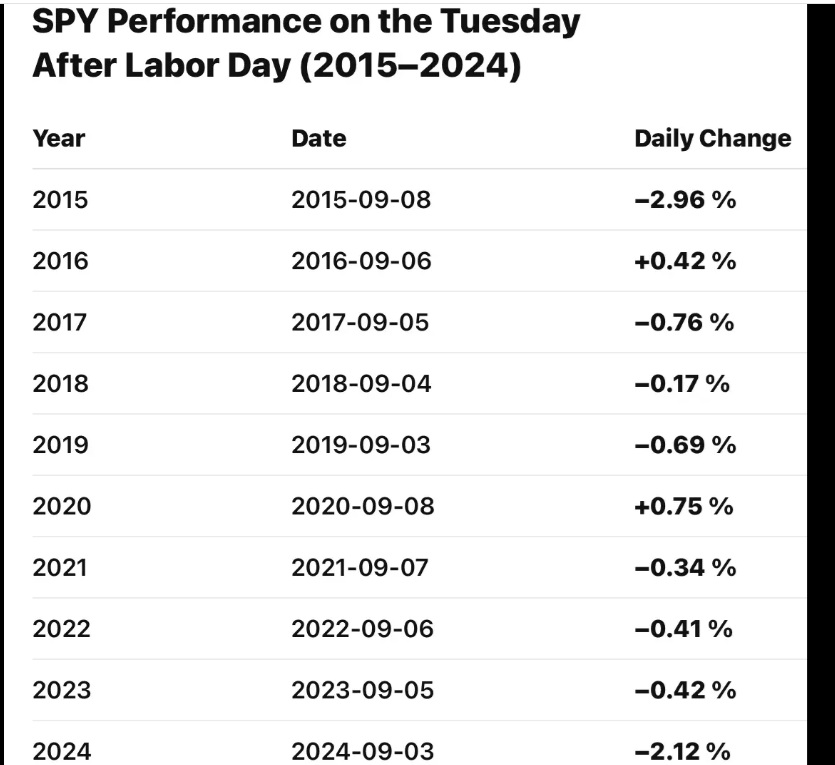
Task: Click the −0.76 % daily change value
Action: 685,322
